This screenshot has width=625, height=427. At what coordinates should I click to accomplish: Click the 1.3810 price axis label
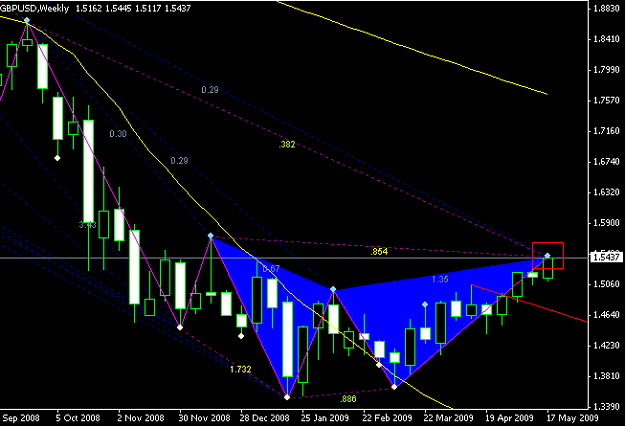tap(606, 376)
